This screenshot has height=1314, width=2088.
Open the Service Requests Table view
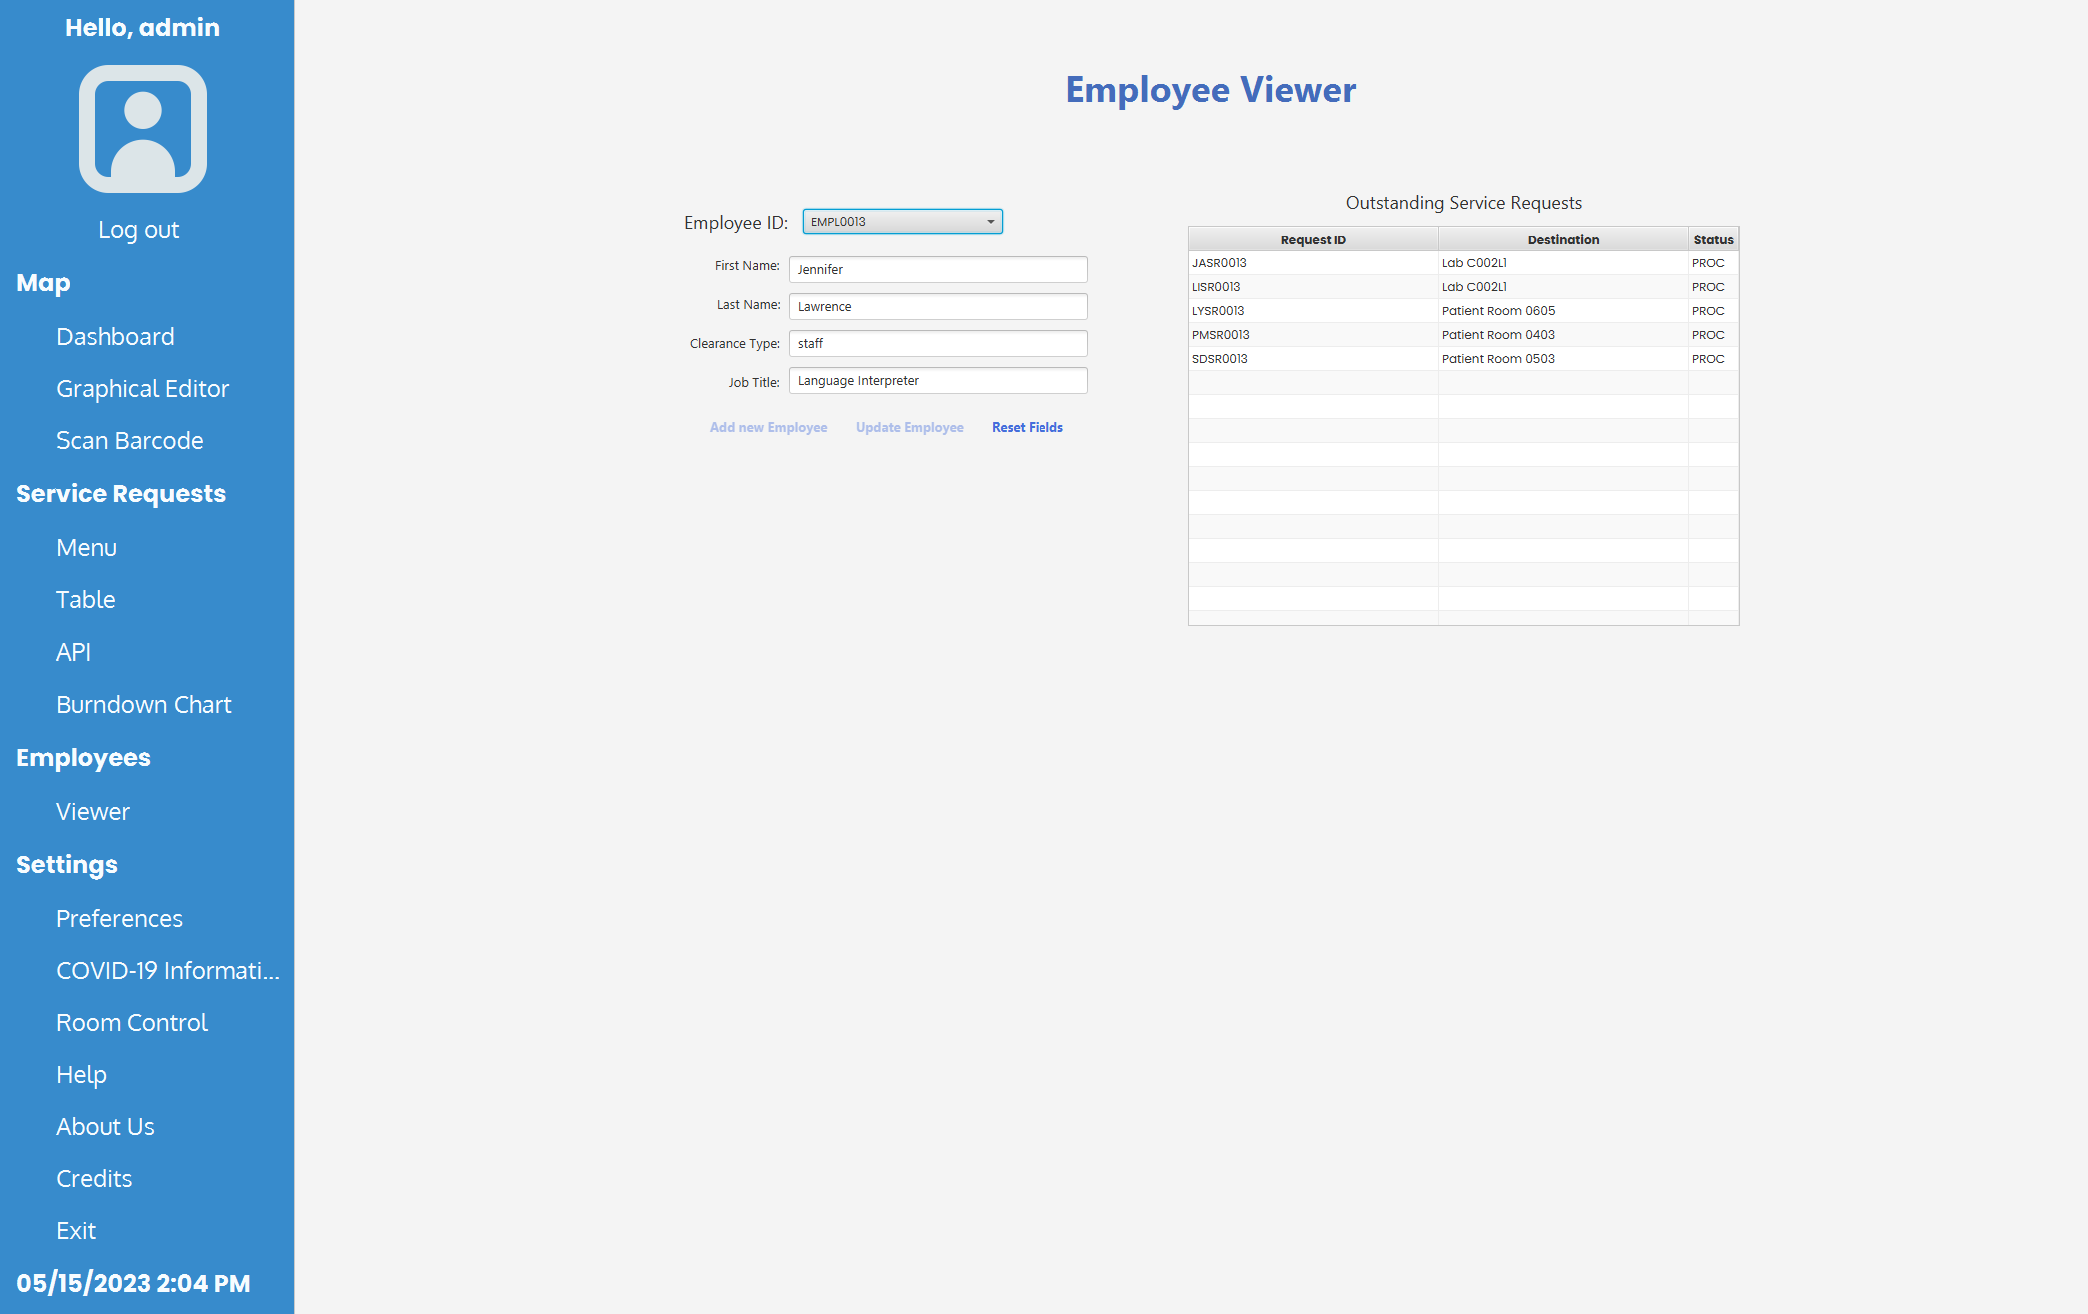point(86,599)
